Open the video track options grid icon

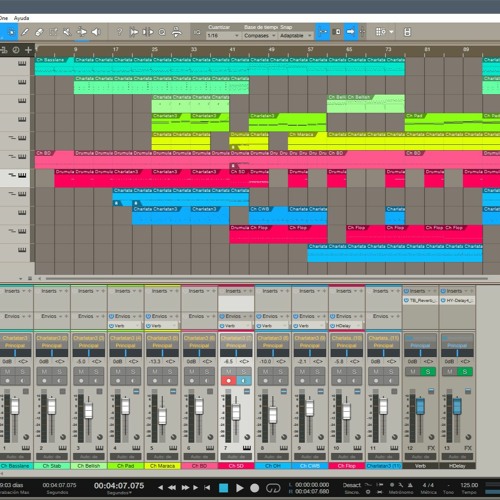pos(381,32)
